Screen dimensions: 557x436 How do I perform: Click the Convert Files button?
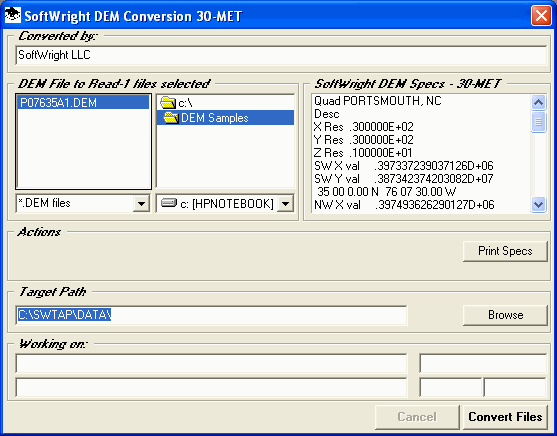click(505, 417)
